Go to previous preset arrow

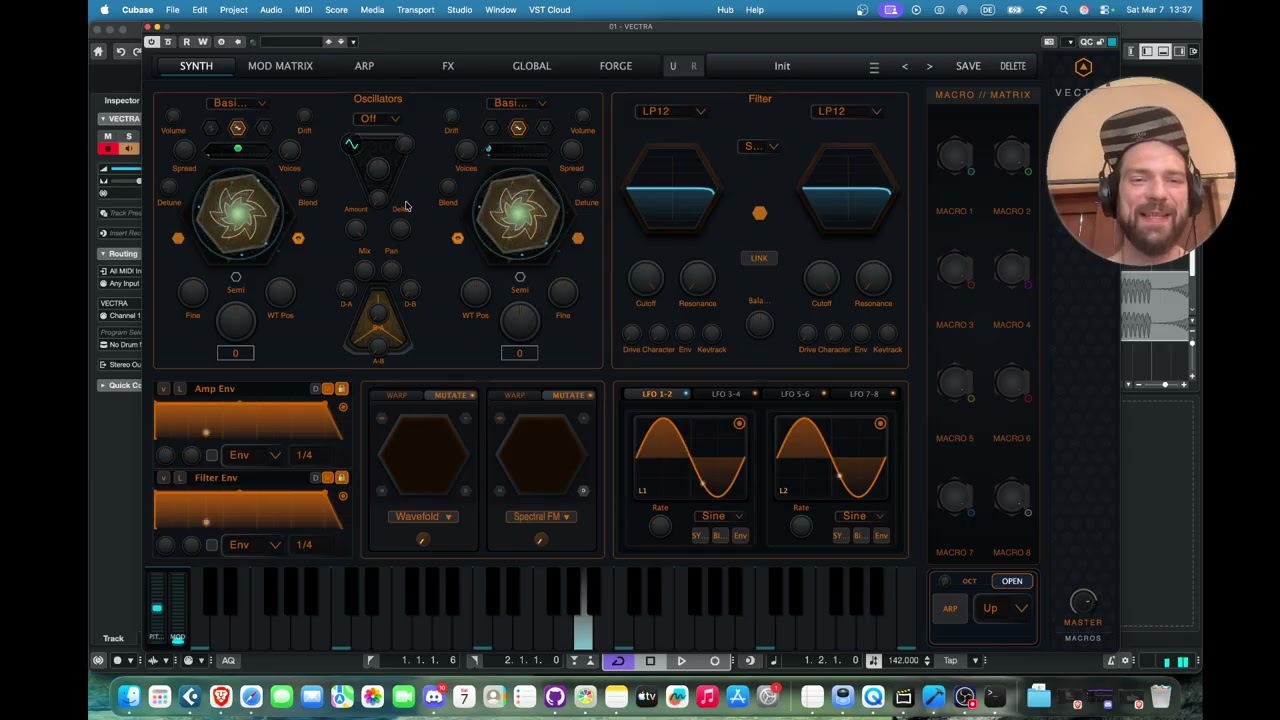point(905,67)
